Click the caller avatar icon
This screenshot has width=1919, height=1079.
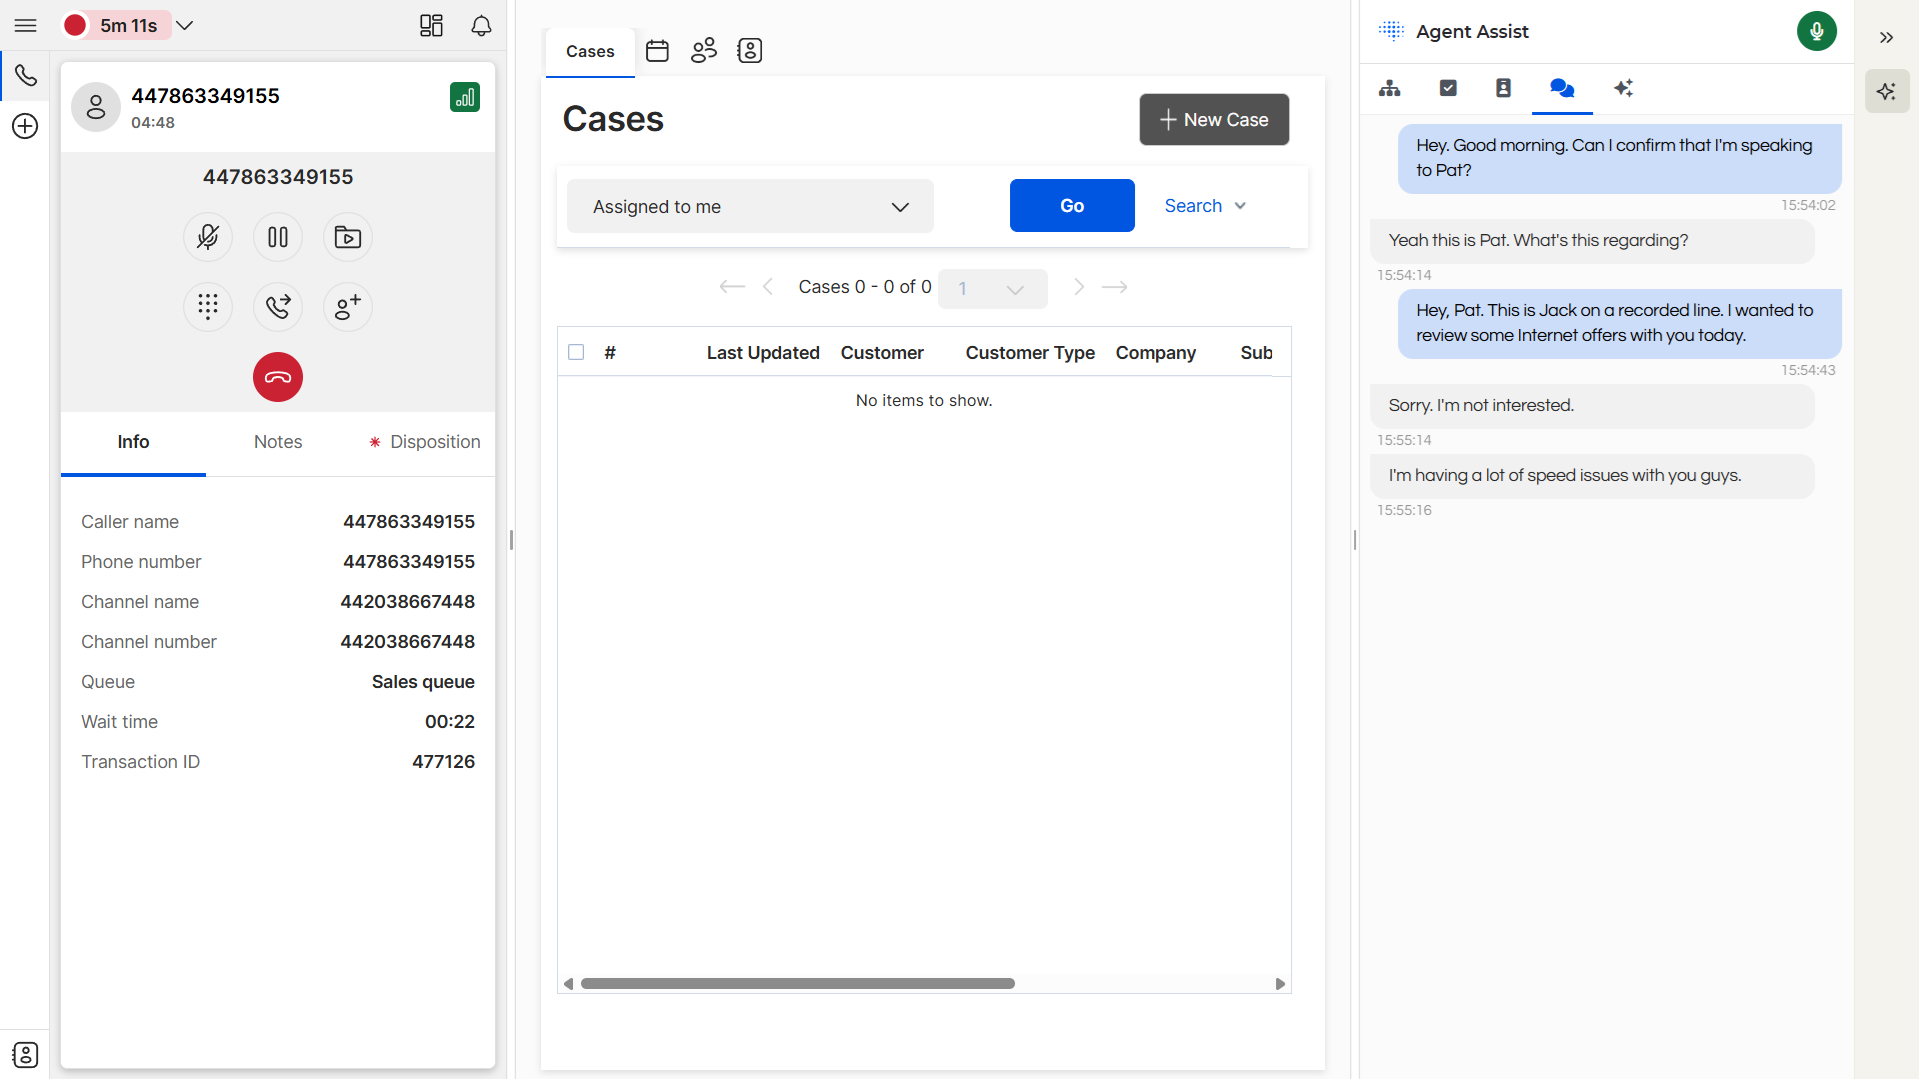click(x=96, y=107)
